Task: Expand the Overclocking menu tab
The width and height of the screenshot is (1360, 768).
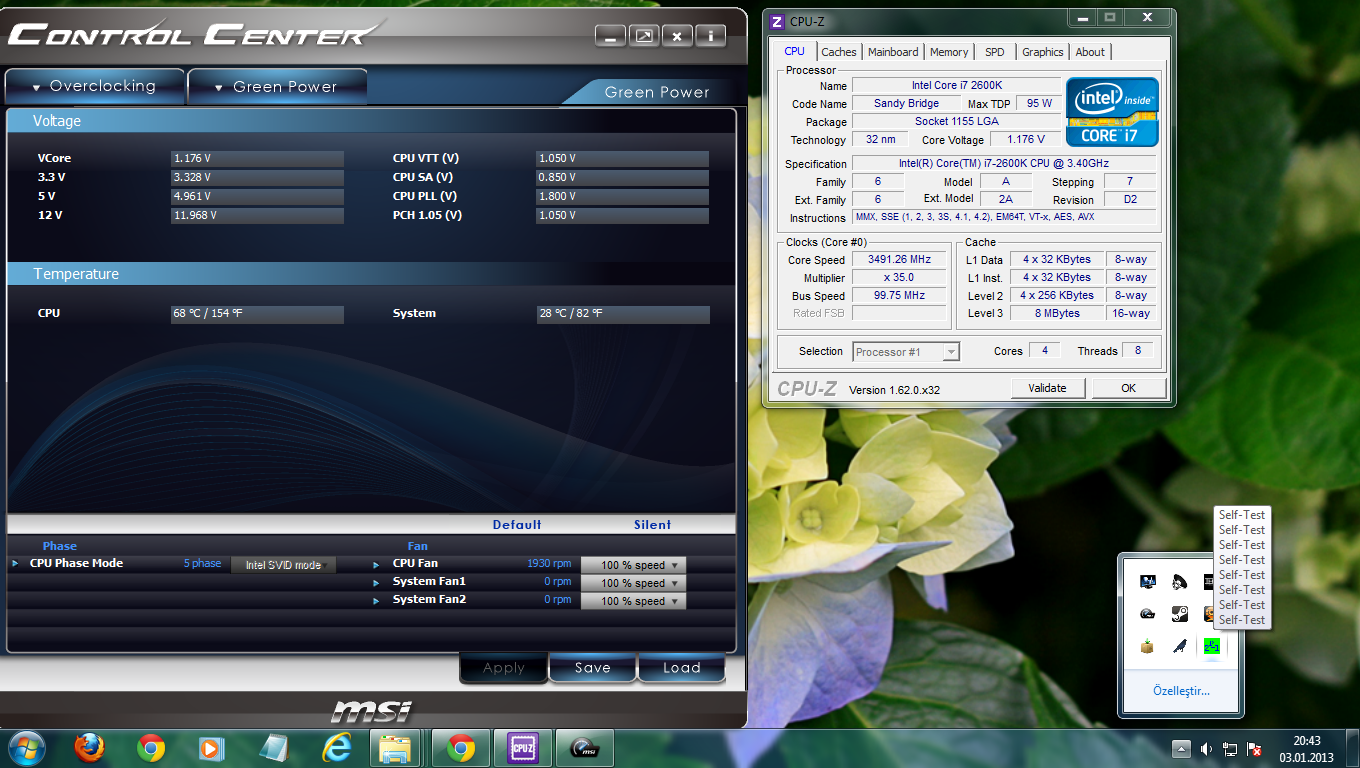Action: [95, 87]
